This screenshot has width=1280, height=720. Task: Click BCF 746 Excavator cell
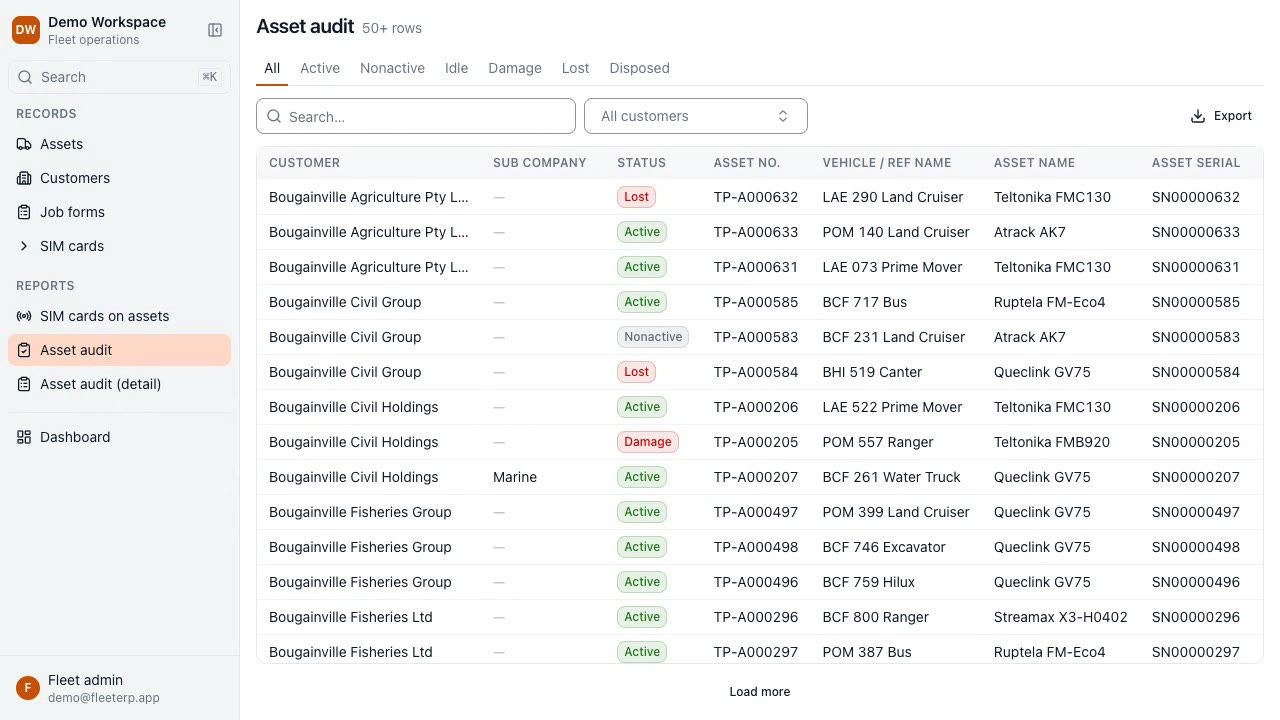(884, 547)
